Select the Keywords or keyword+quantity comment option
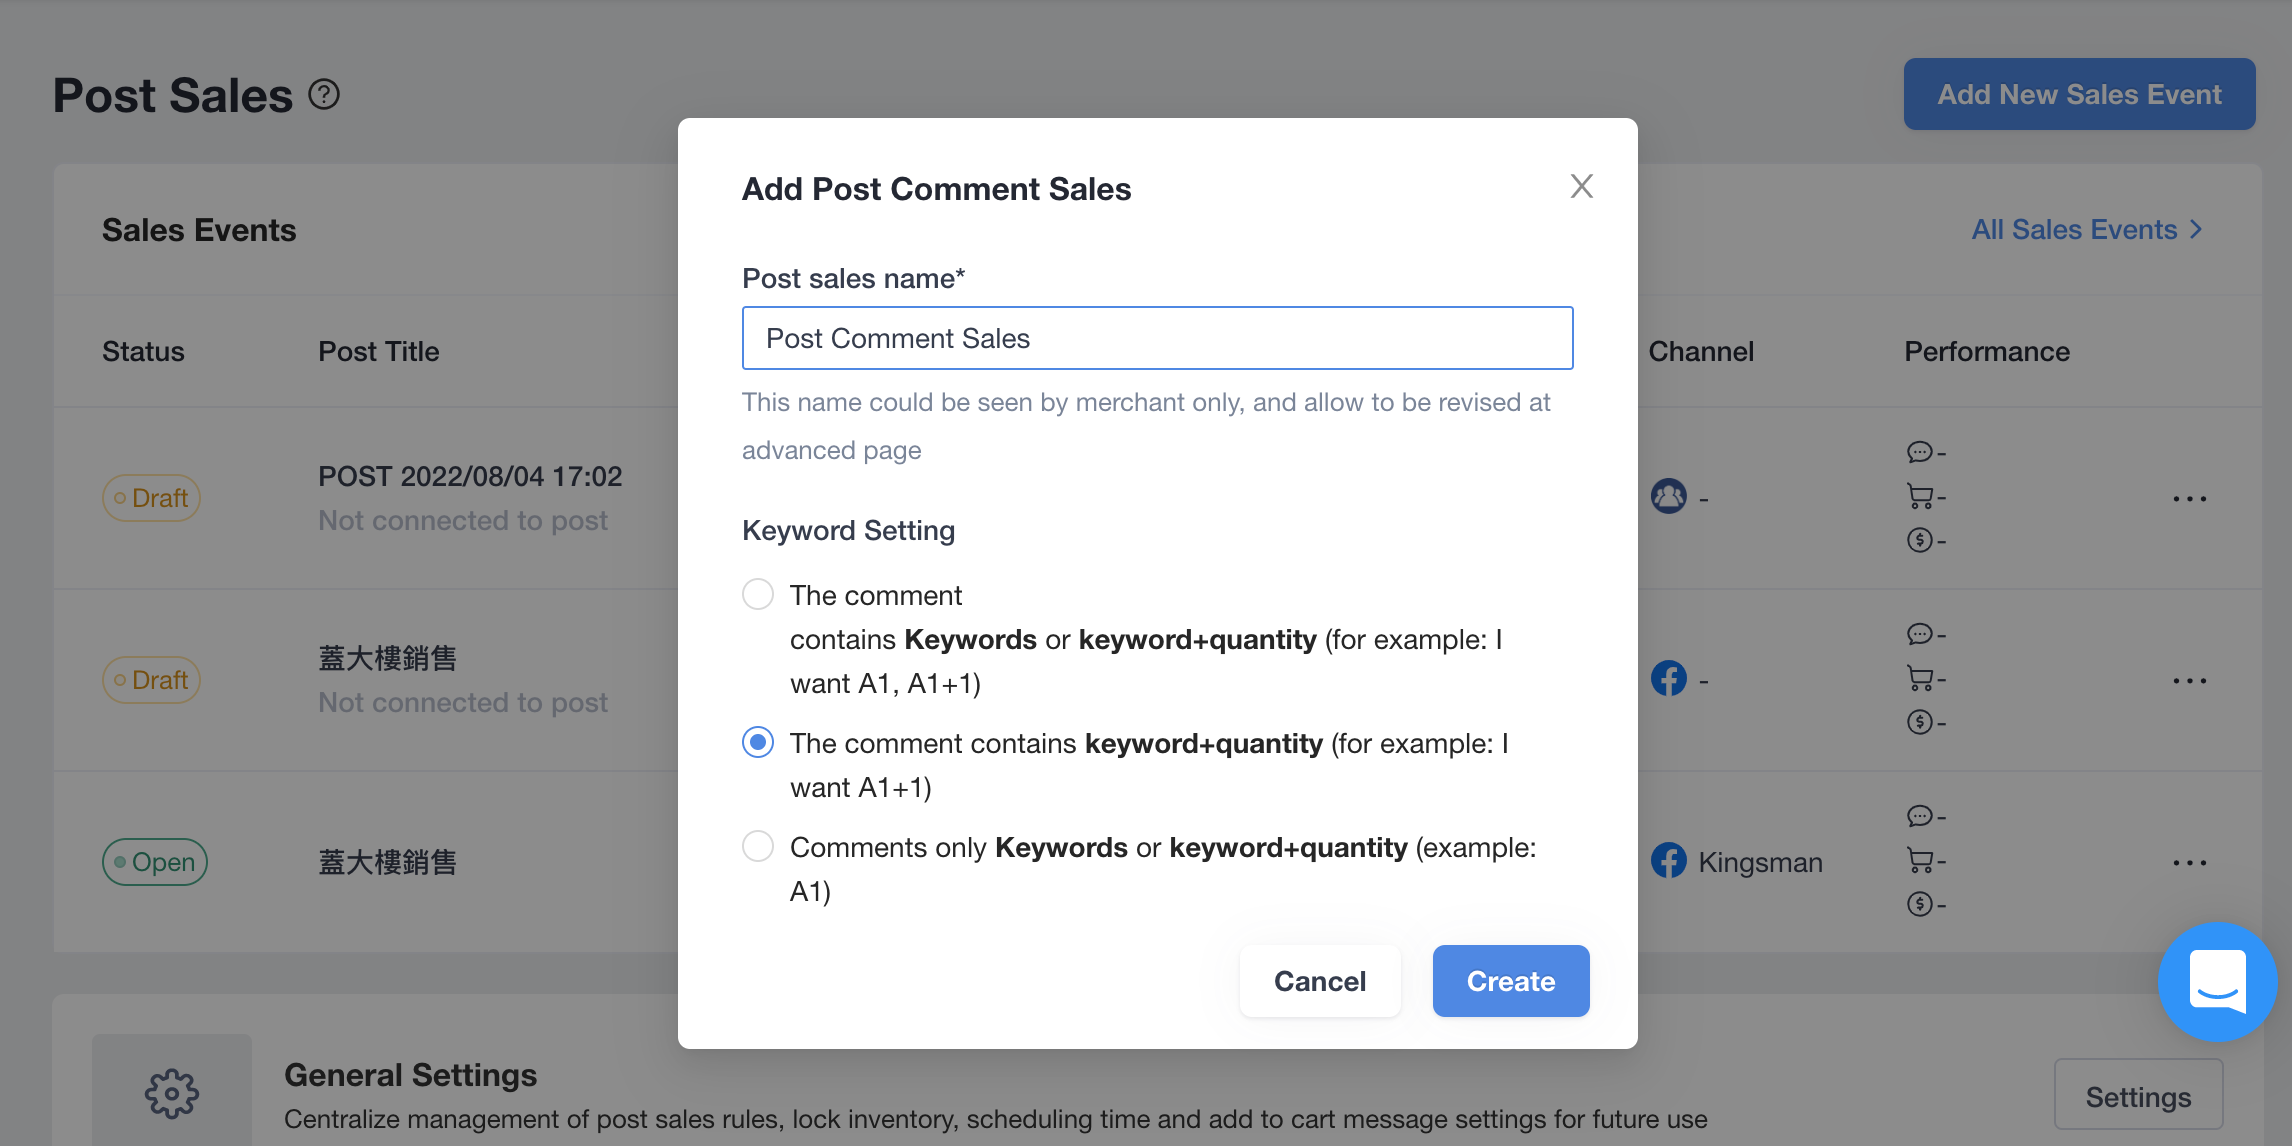 [x=758, y=594]
